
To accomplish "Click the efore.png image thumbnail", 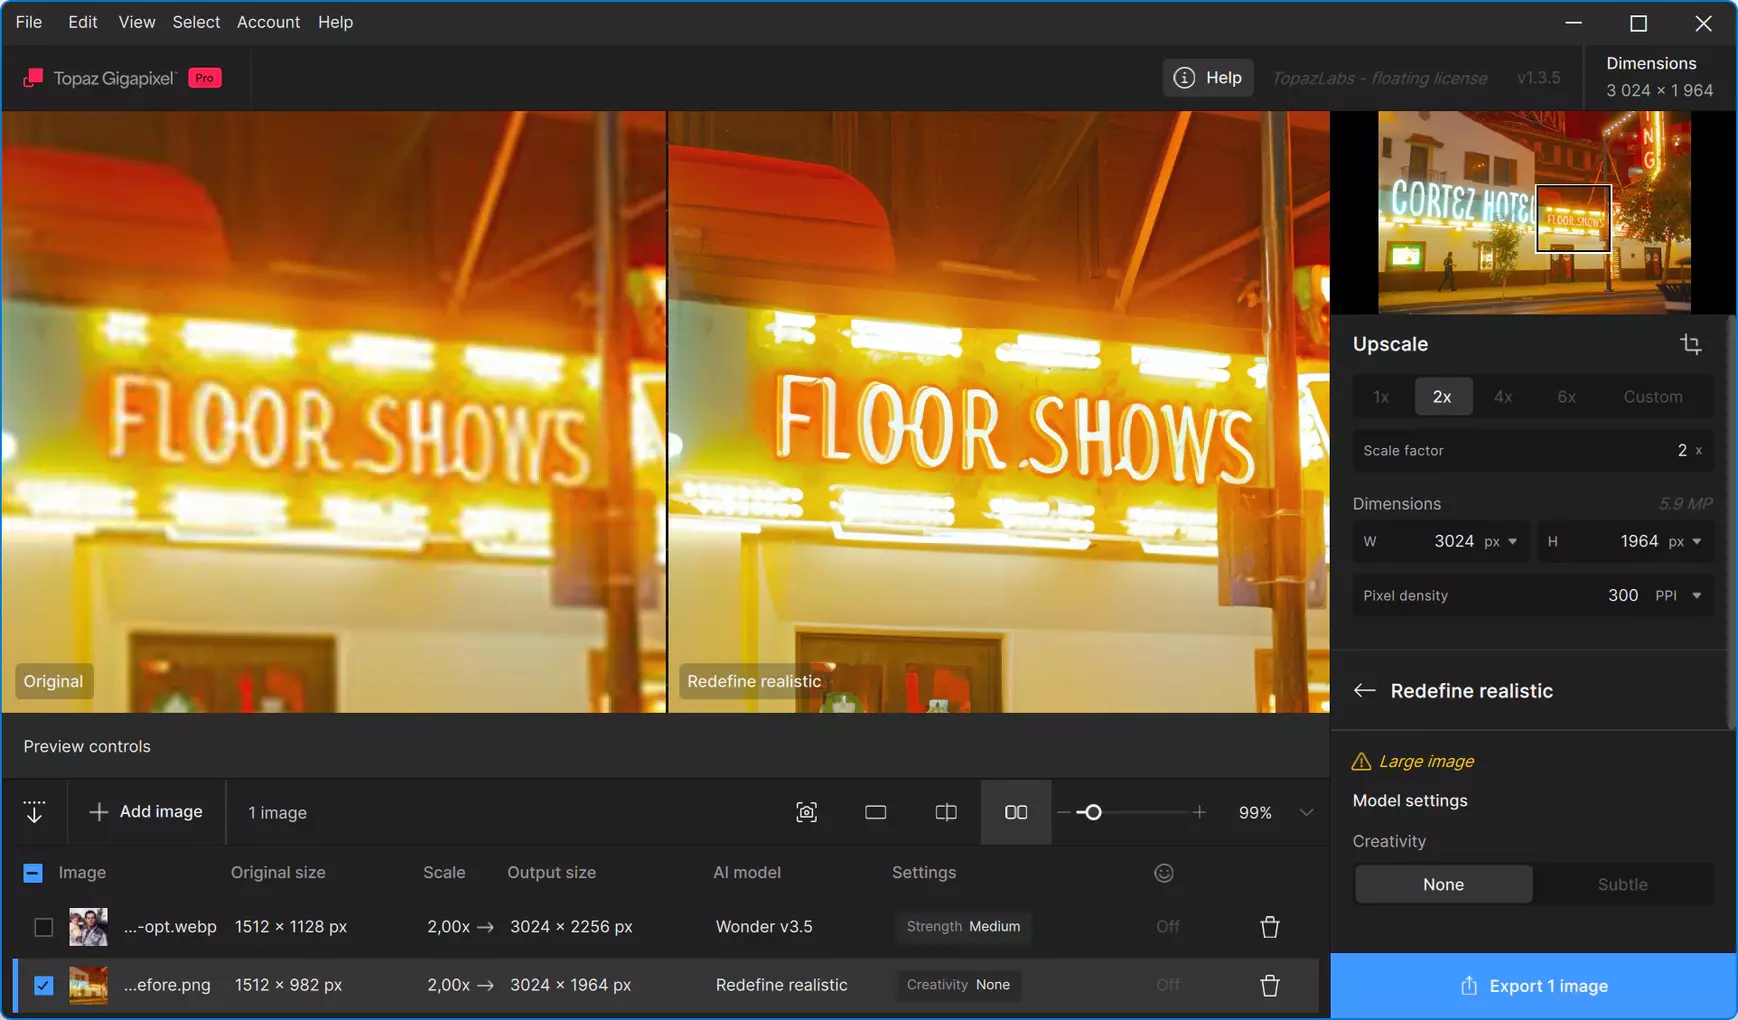I will (88, 985).
